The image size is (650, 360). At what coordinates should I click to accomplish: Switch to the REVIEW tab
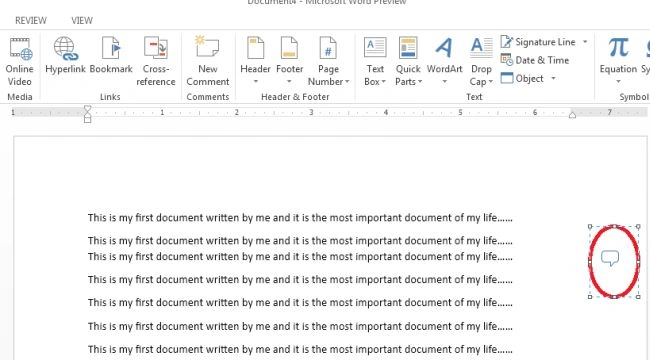31,20
